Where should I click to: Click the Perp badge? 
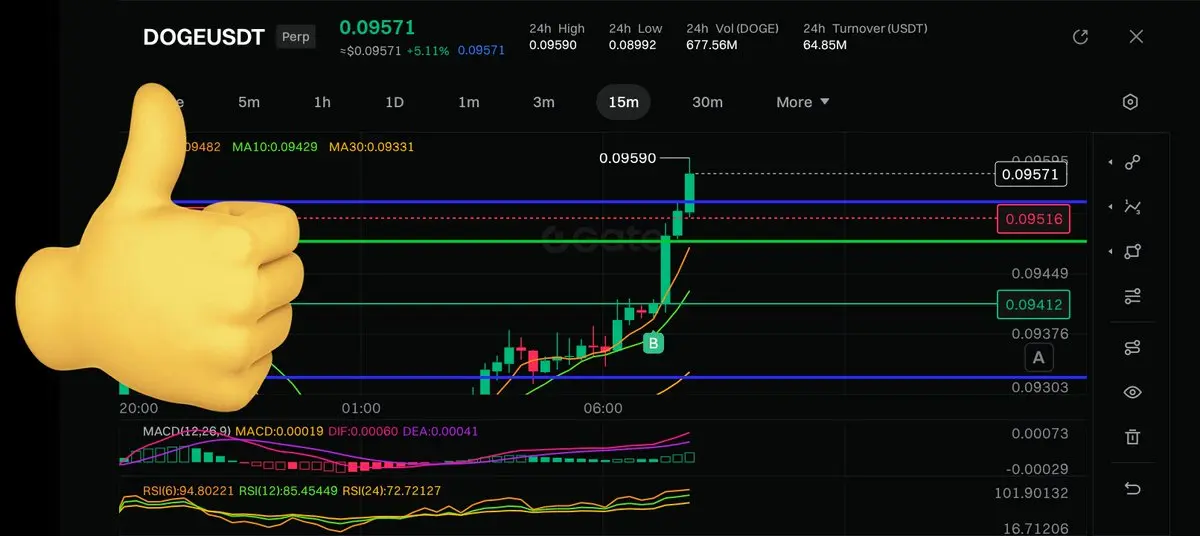click(x=296, y=37)
